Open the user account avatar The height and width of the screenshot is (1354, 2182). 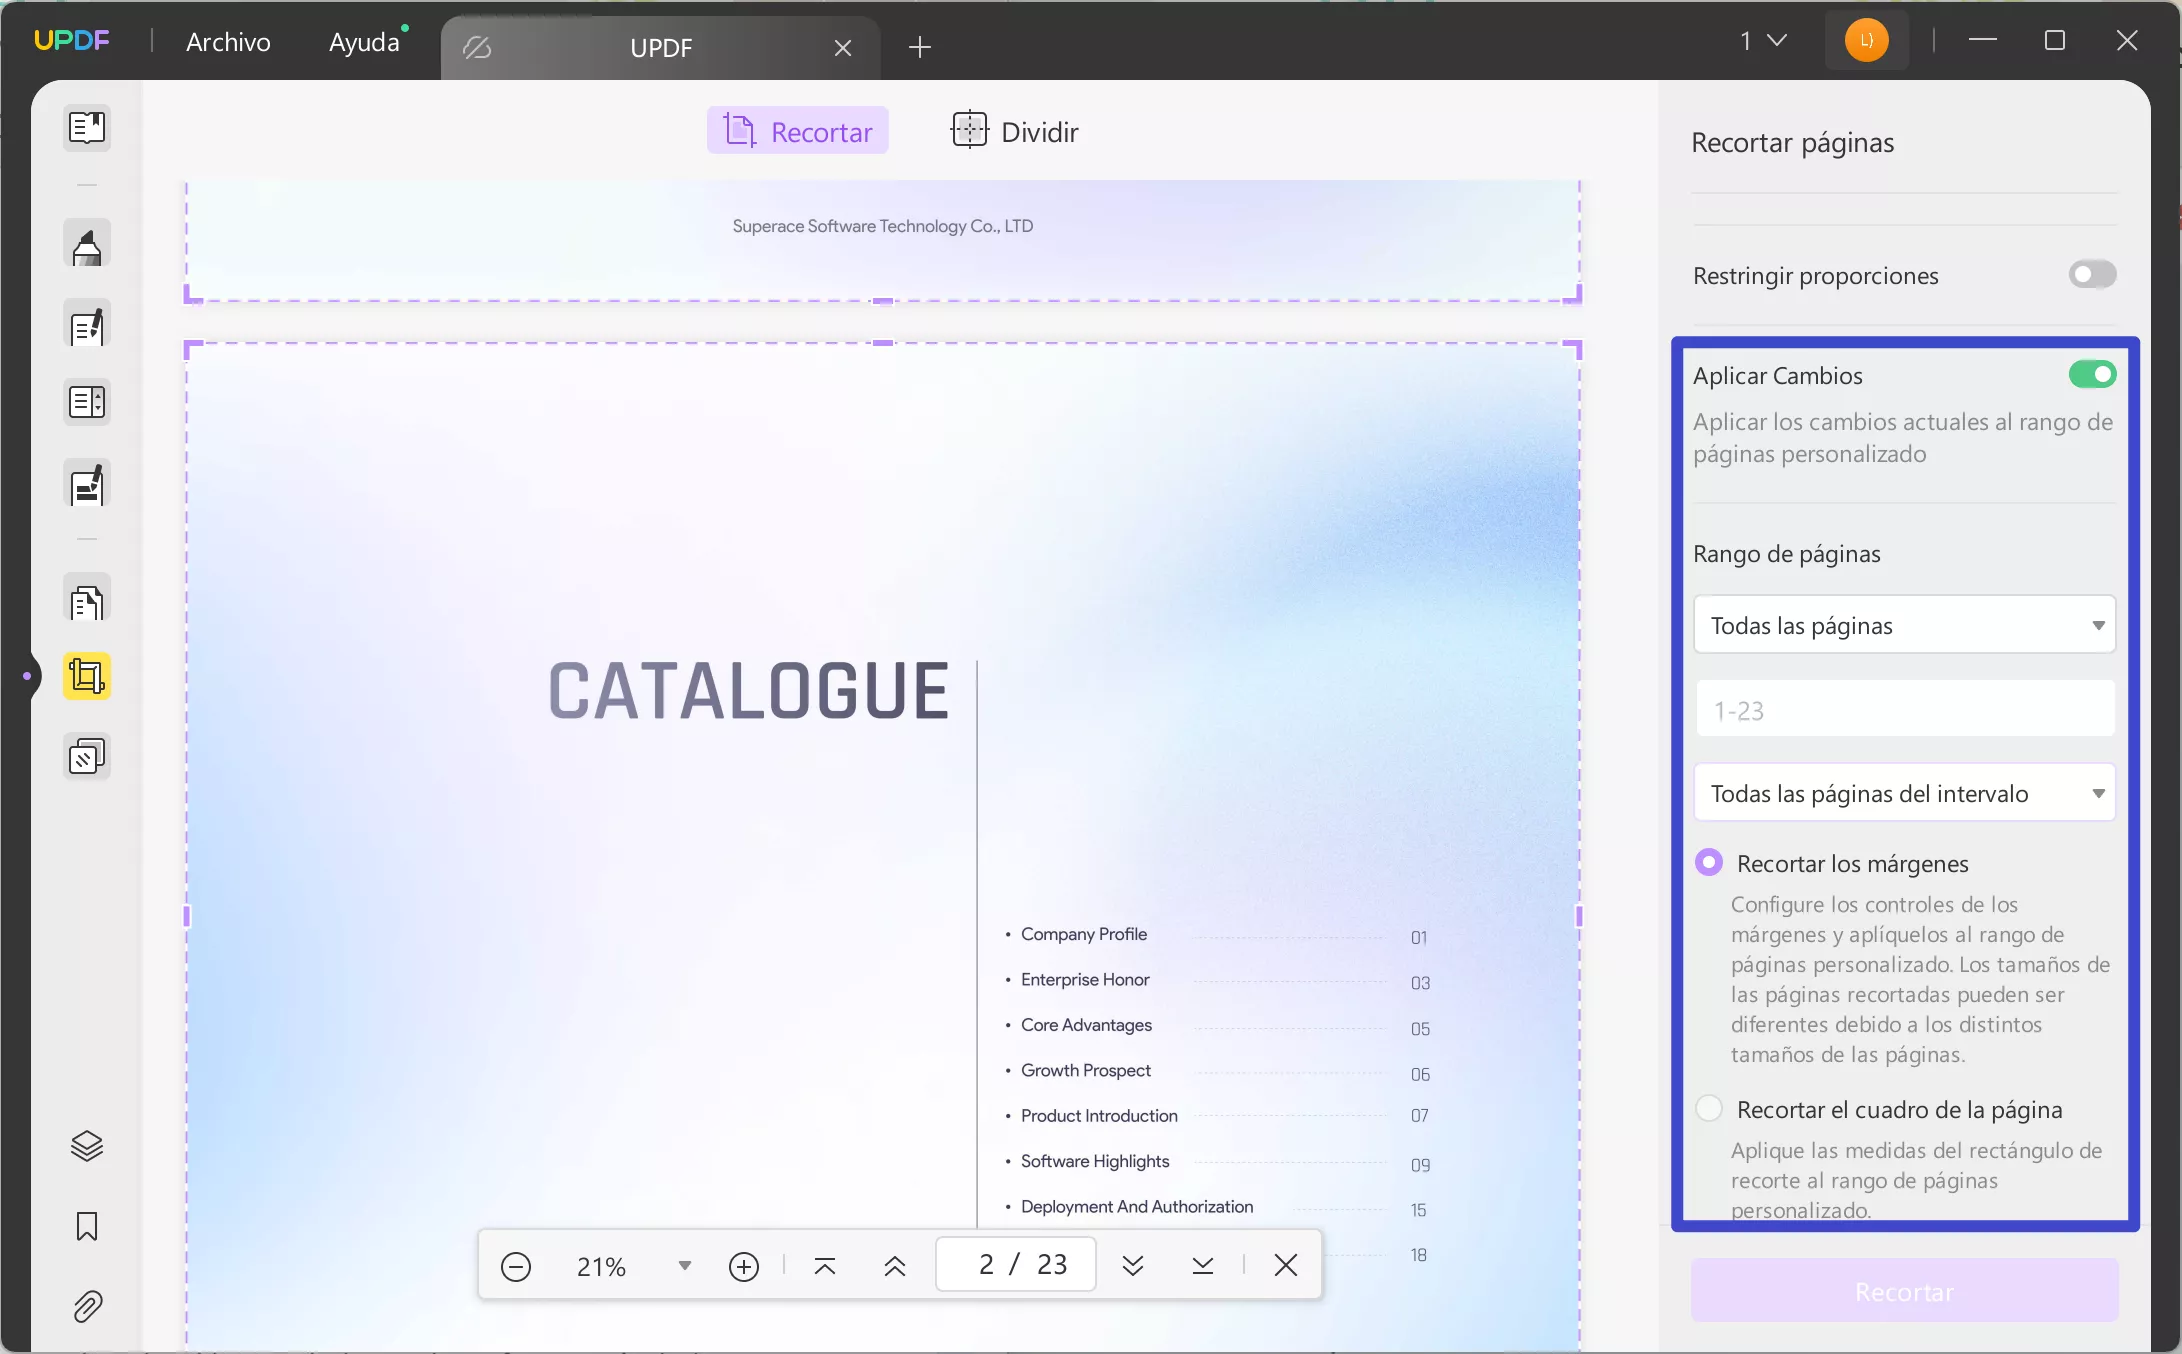[x=1866, y=41]
